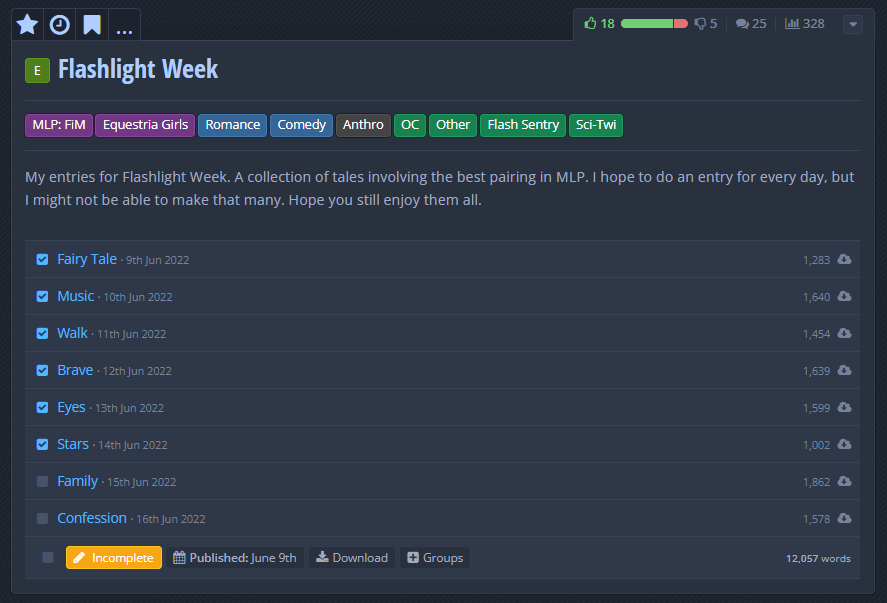Open the Stars chapter

pyautogui.click(x=73, y=444)
